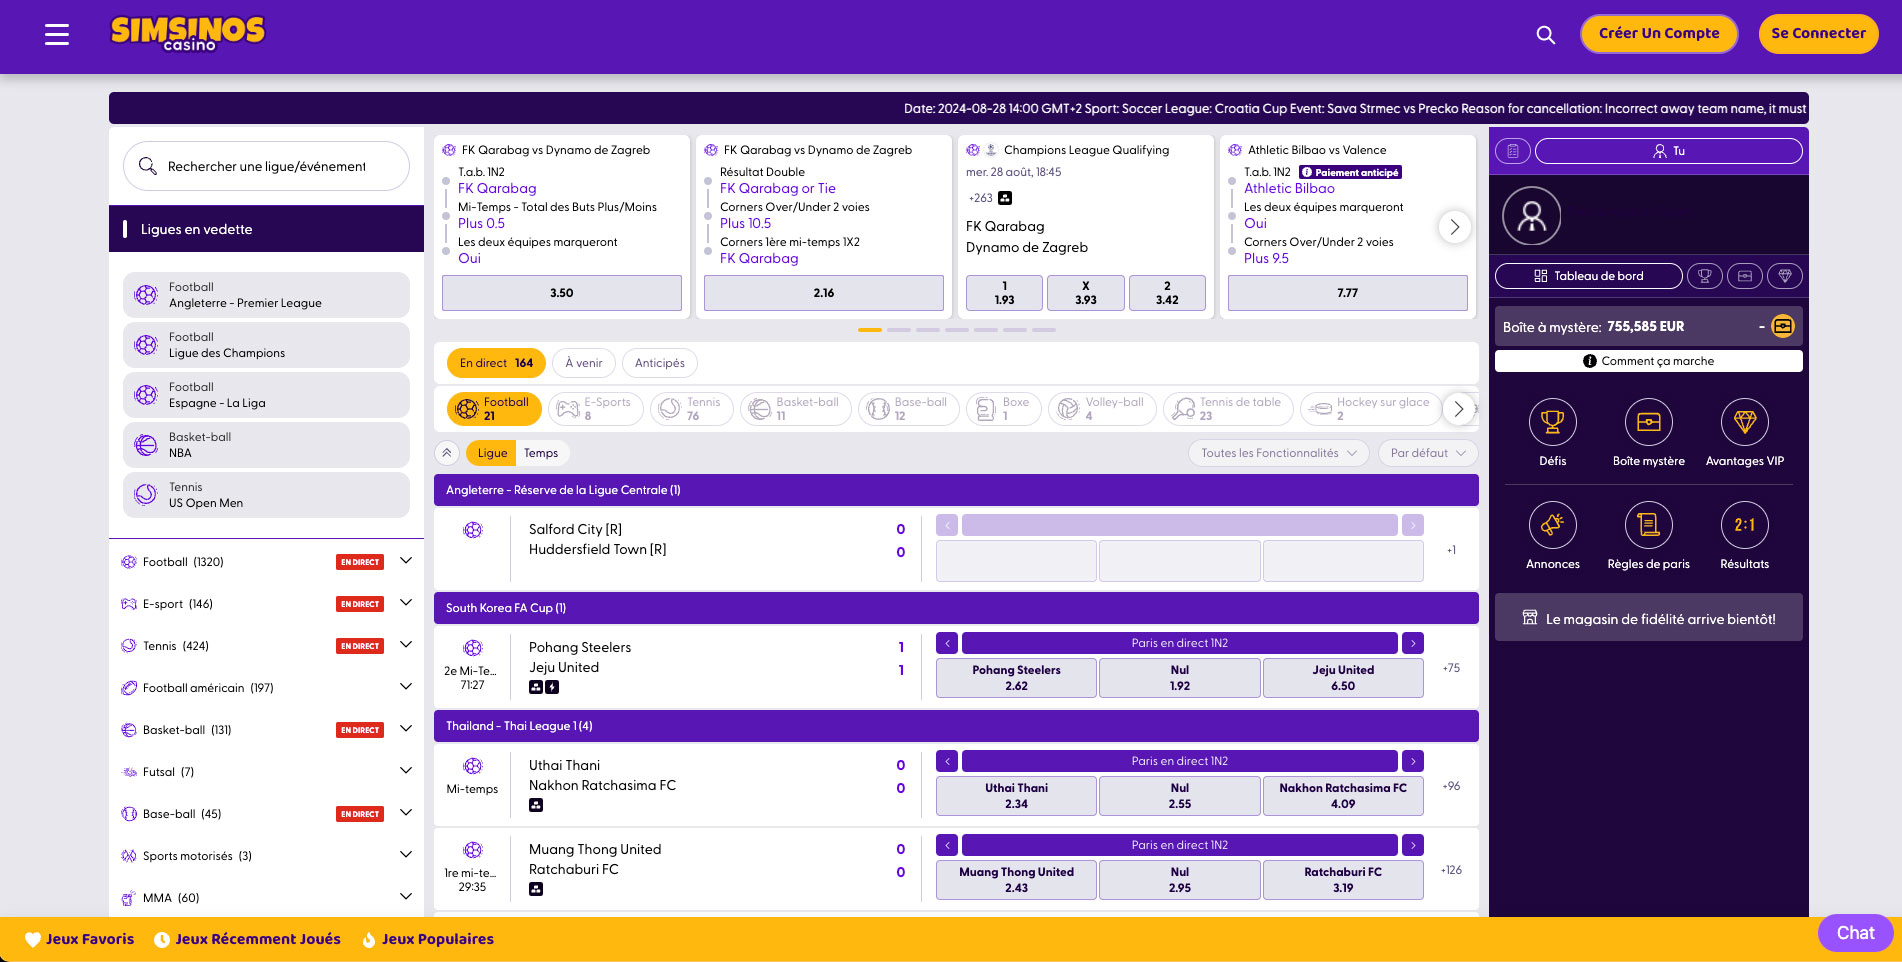Select the Hockey sur glace filter chip

(1371, 409)
